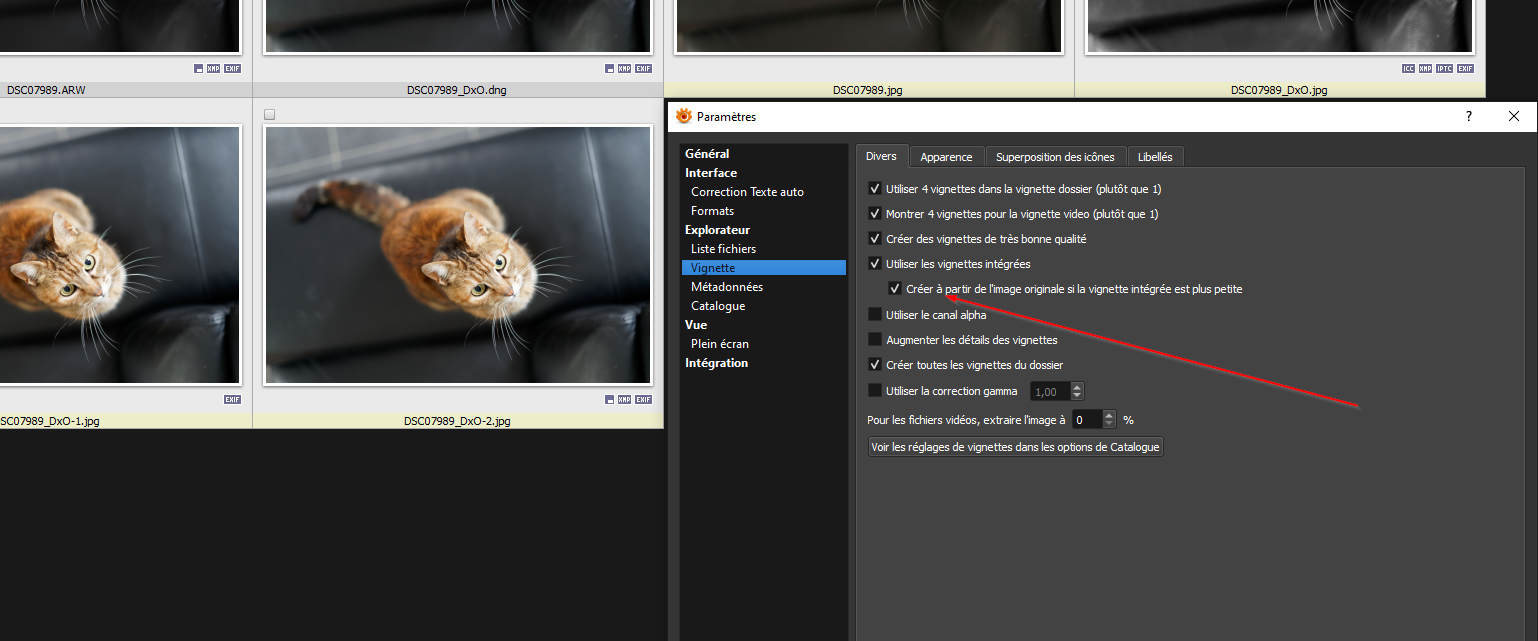
Task: Switch to the Divers tab
Action: point(881,156)
